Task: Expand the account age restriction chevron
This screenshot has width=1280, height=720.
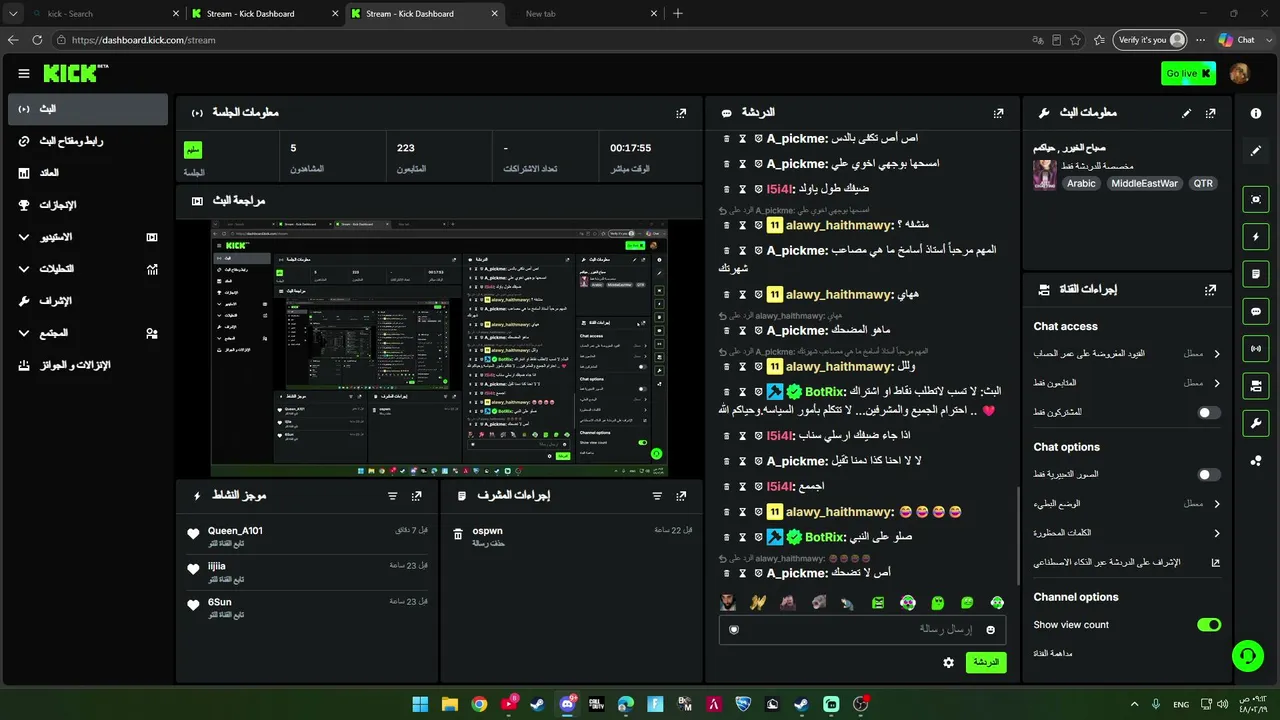Action: 1217,354
